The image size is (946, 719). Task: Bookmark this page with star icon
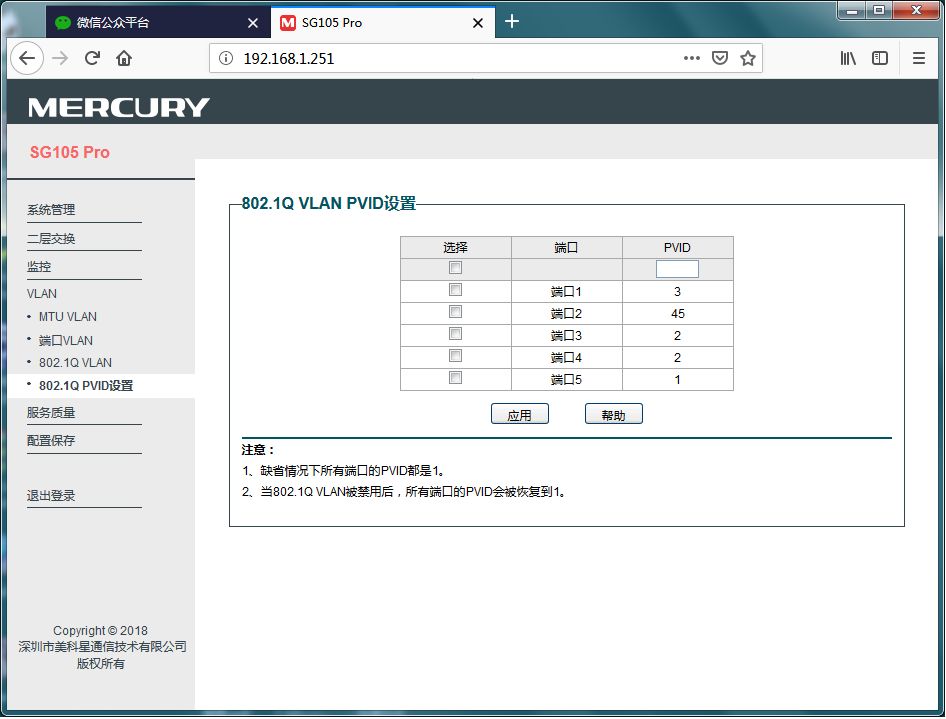(x=748, y=59)
